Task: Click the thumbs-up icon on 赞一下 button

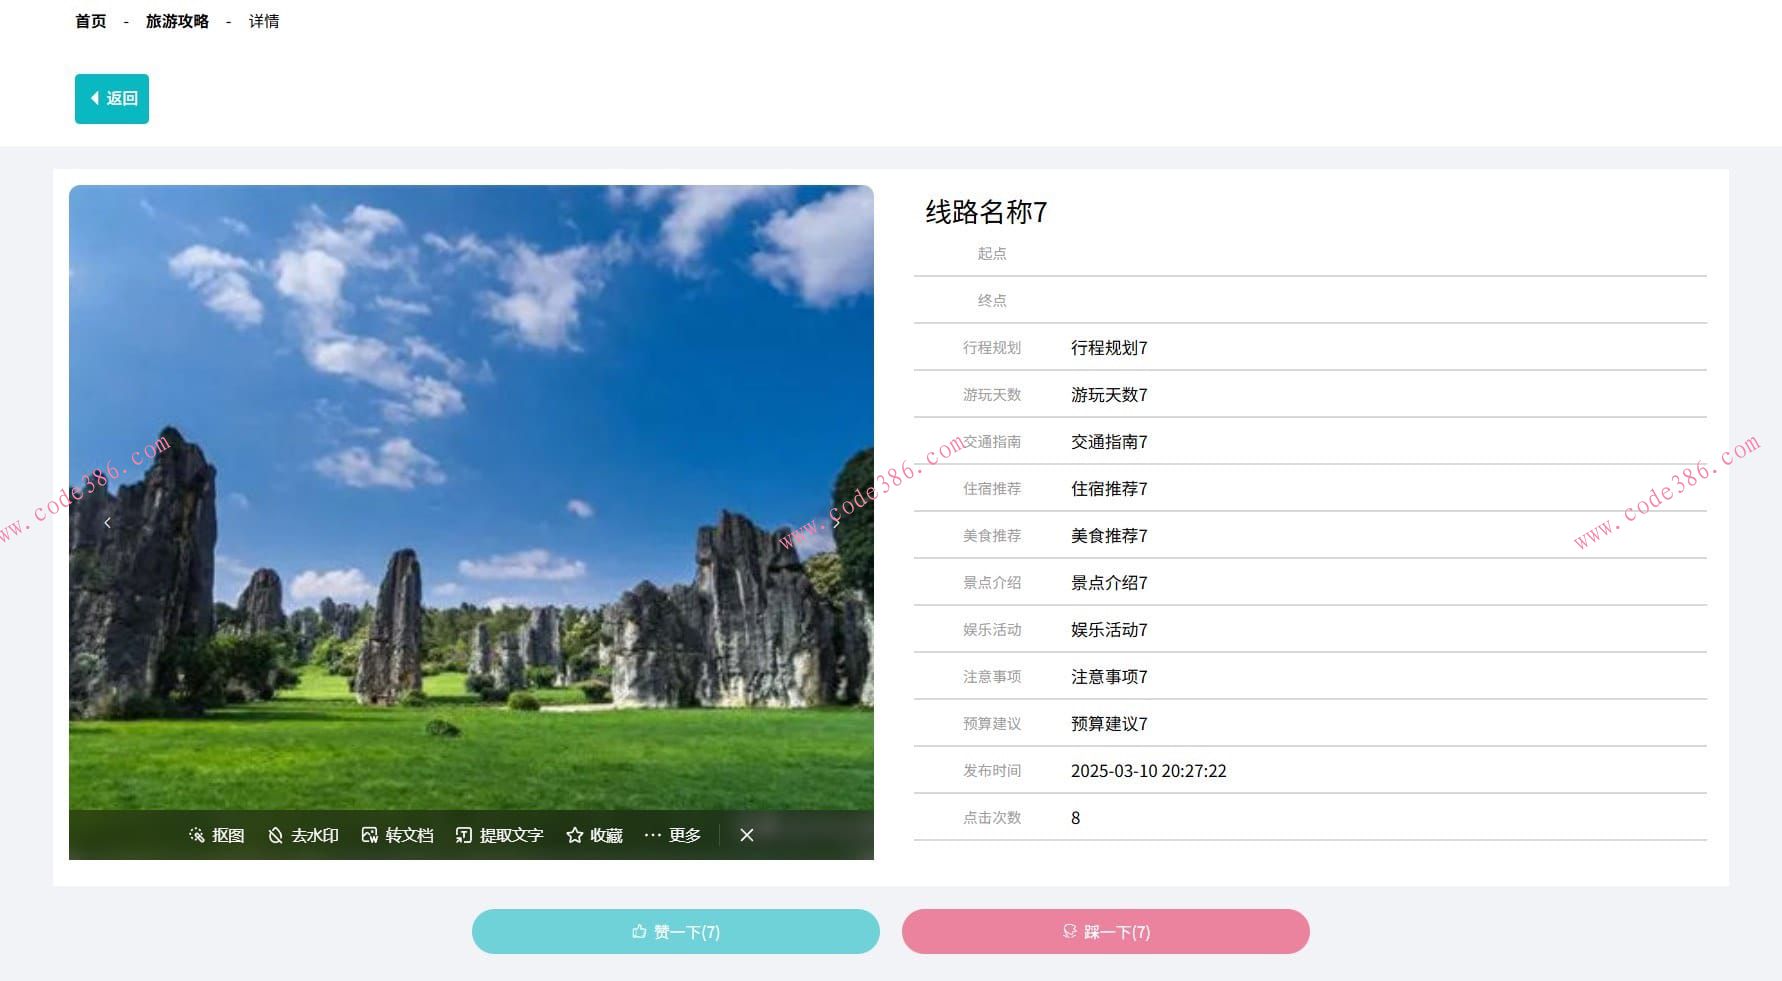Action: [638, 931]
